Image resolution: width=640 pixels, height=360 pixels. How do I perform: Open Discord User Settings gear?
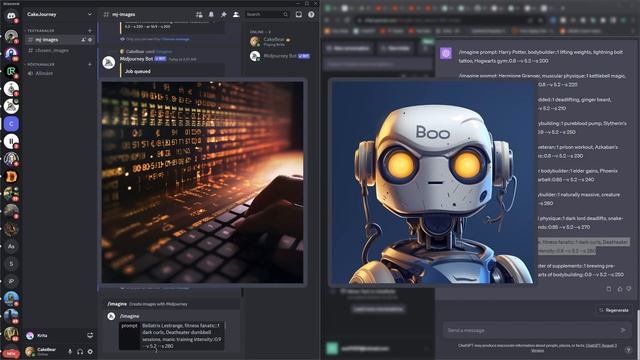point(90,351)
